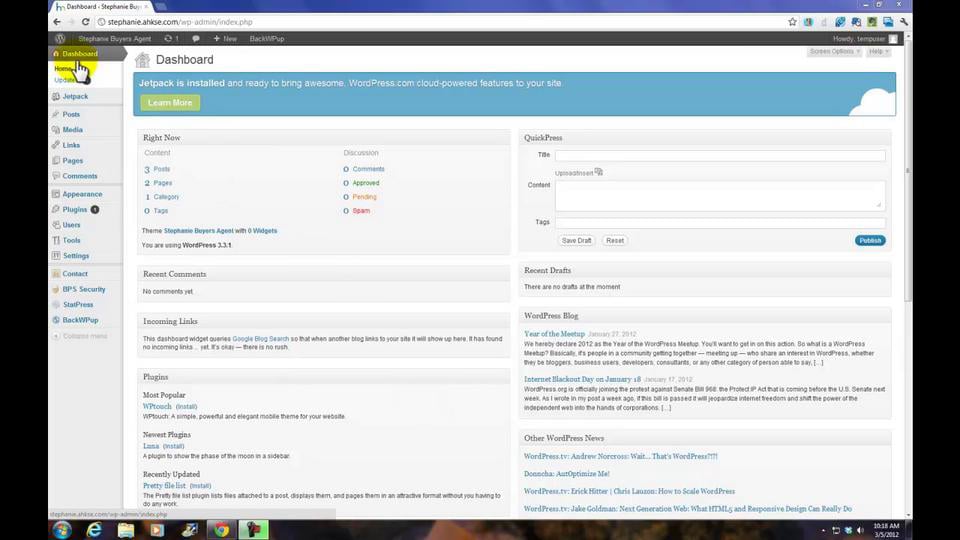Open Windows Start button
The width and height of the screenshot is (960, 540).
point(61,530)
